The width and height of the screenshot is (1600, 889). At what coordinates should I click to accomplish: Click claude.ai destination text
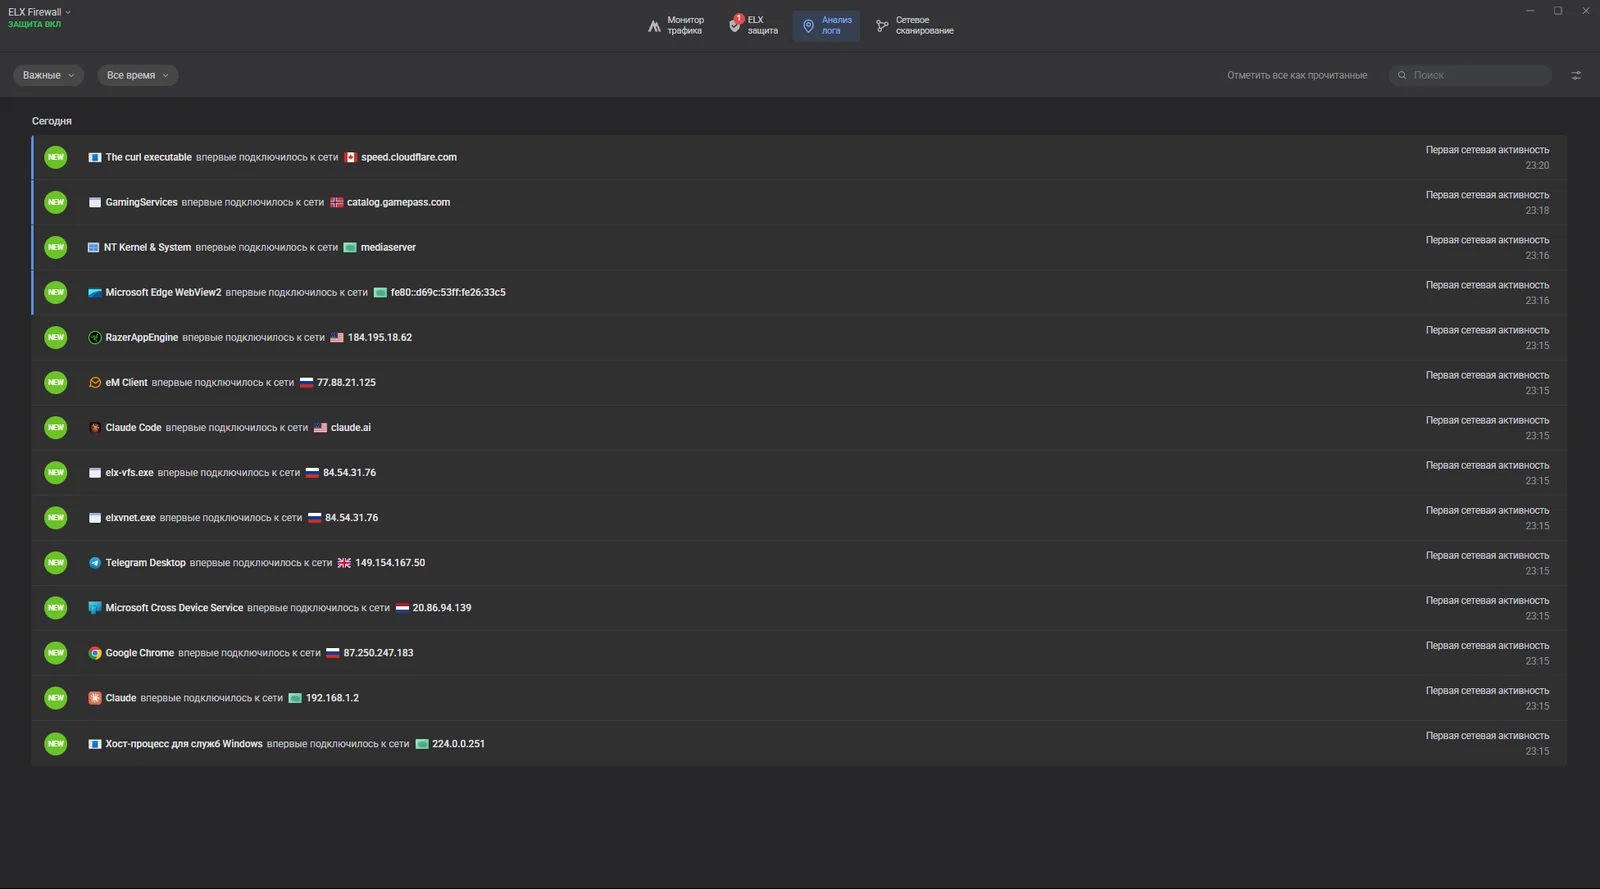tap(351, 427)
